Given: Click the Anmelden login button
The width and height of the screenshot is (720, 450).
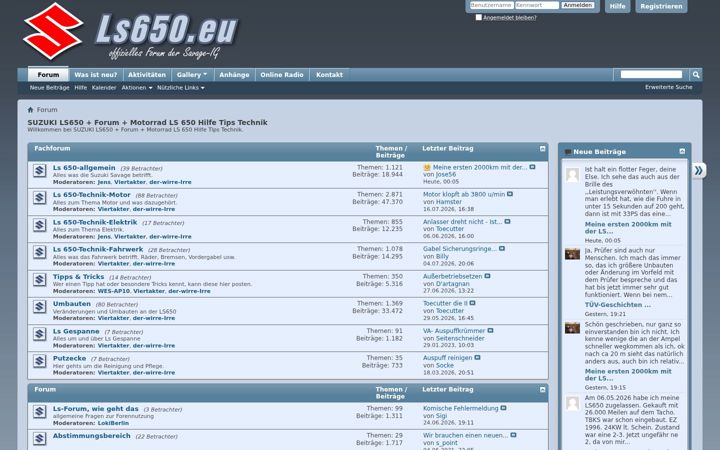Looking at the screenshot, I should (x=578, y=6).
